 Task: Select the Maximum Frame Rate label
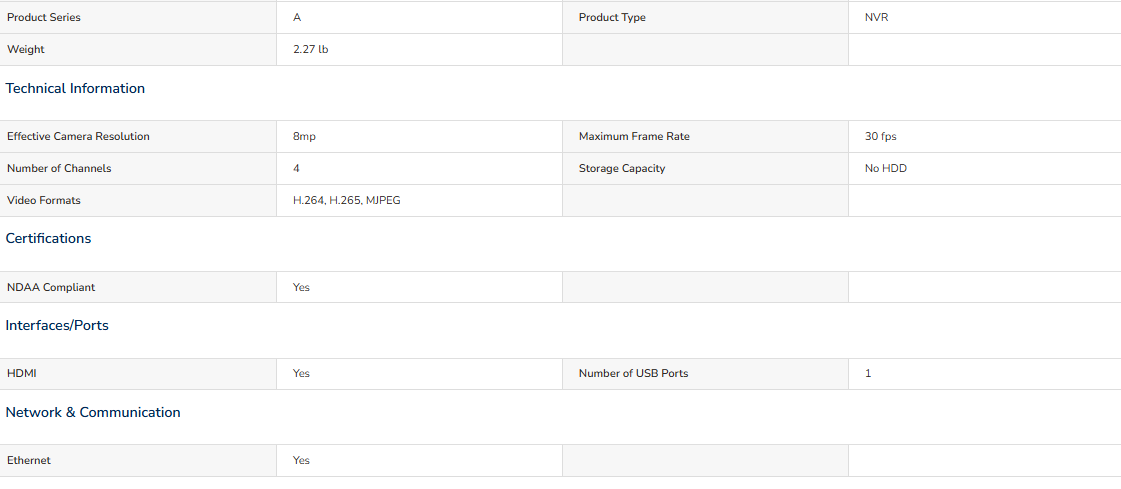pos(634,136)
